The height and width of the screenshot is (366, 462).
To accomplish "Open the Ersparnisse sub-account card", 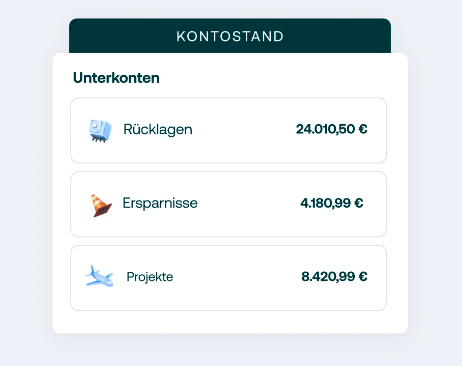I will (228, 204).
